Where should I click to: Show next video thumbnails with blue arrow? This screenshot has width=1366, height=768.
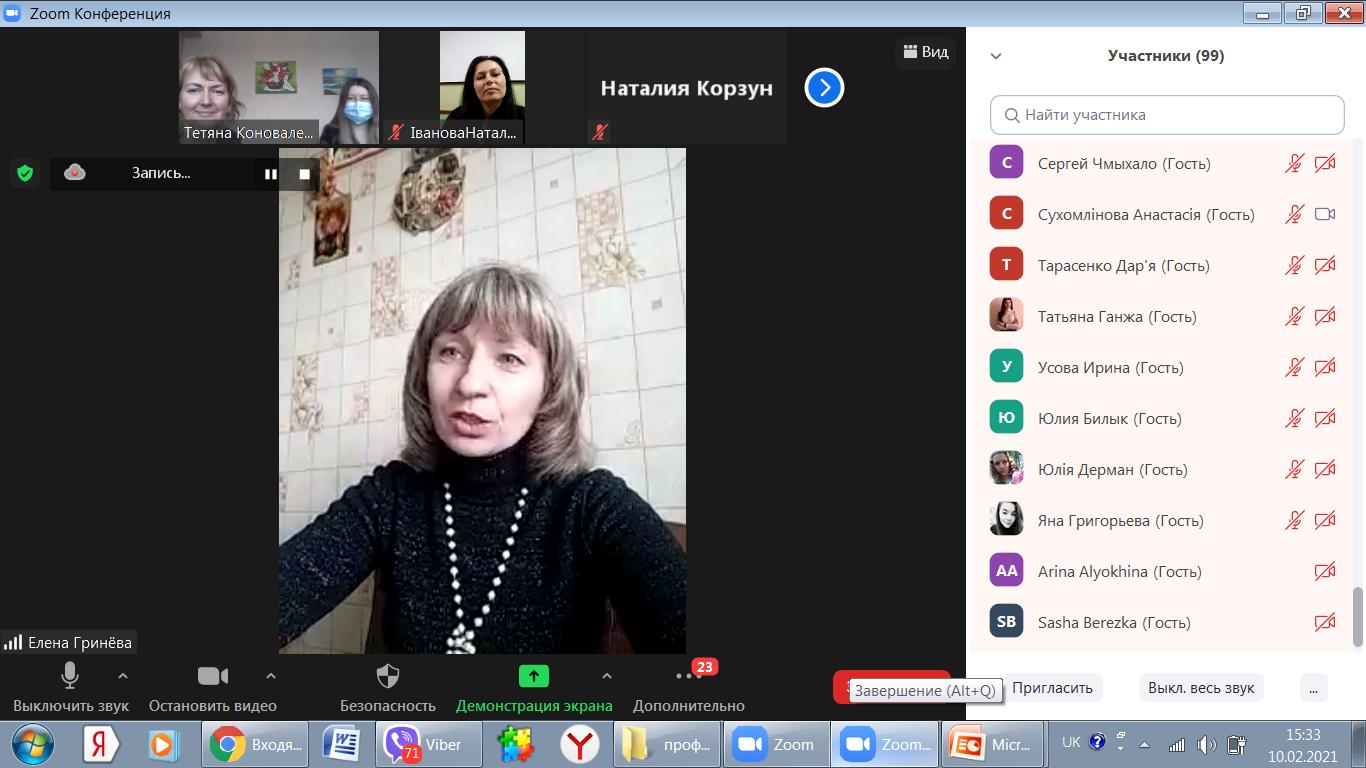[824, 88]
